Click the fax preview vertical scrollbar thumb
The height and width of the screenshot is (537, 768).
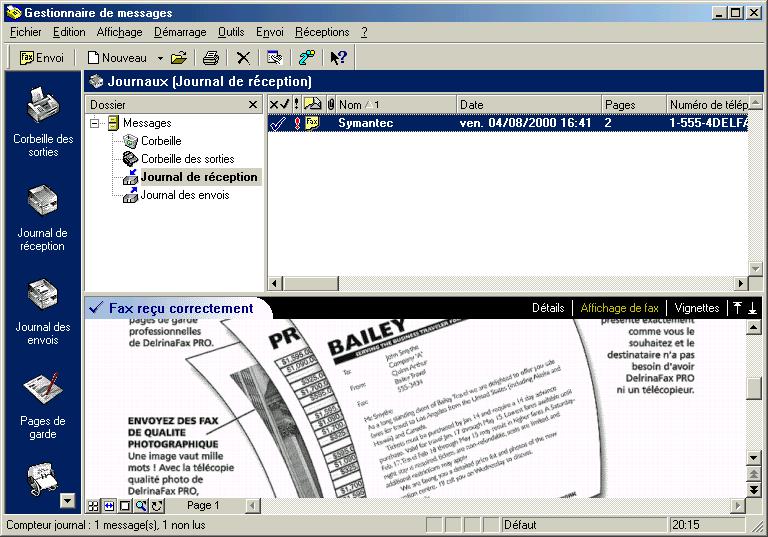[753, 388]
